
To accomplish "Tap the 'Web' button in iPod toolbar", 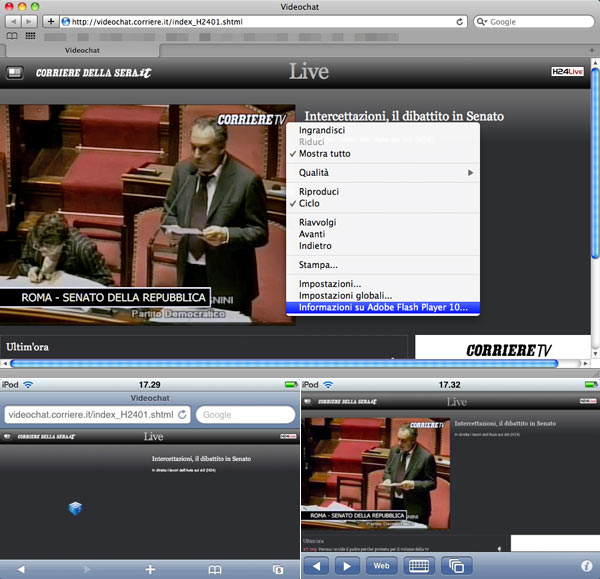I will click(382, 566).
